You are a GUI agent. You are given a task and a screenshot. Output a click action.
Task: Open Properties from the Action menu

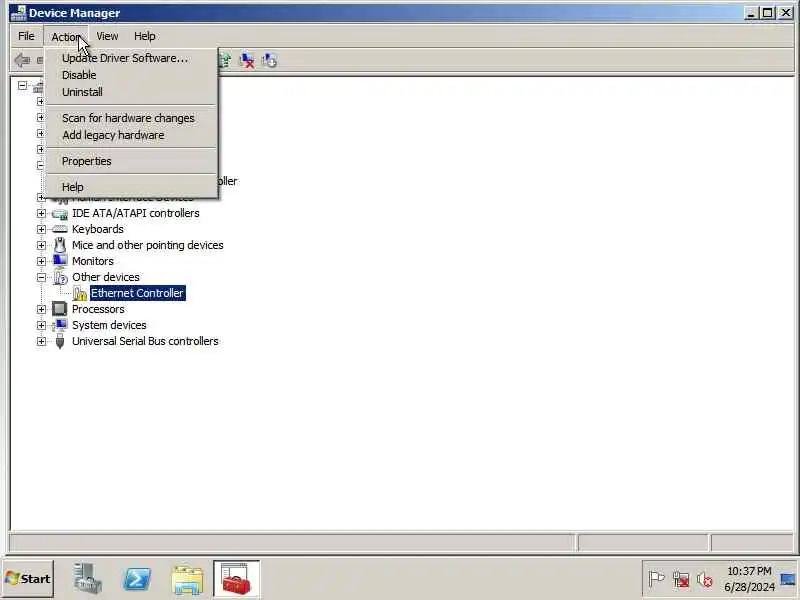tap(131, 161)
